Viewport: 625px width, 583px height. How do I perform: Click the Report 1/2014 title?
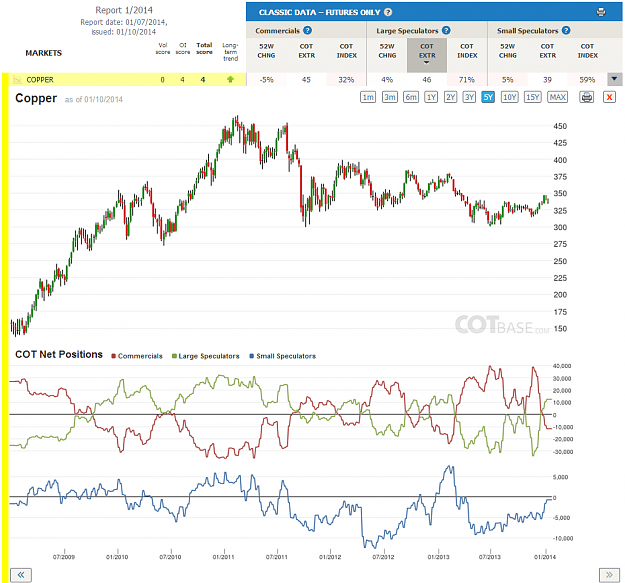pos(124,10)
